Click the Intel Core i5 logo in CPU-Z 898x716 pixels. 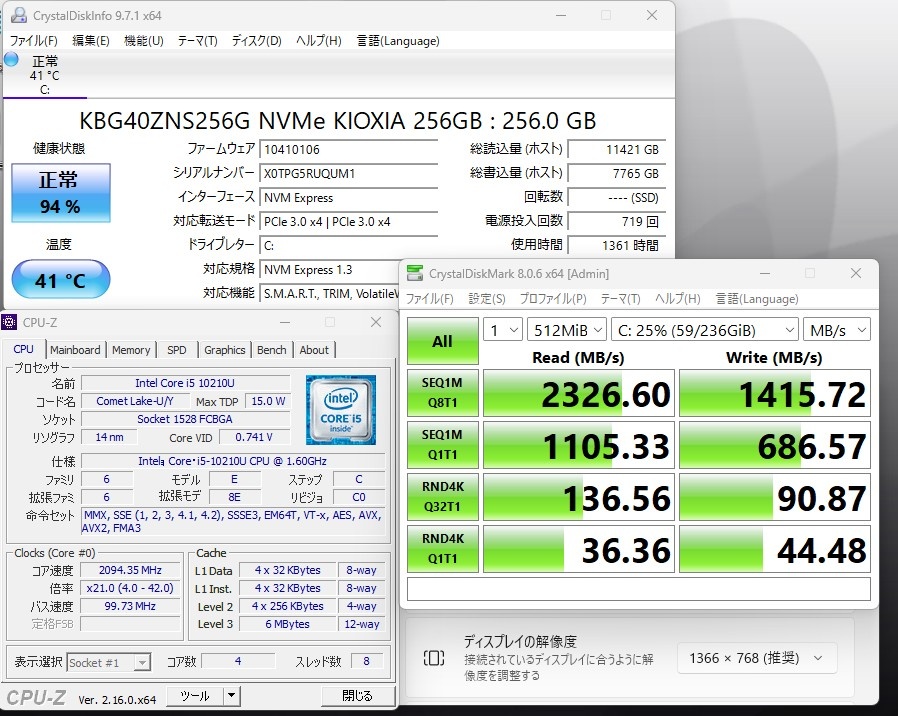tap(340, 410)
